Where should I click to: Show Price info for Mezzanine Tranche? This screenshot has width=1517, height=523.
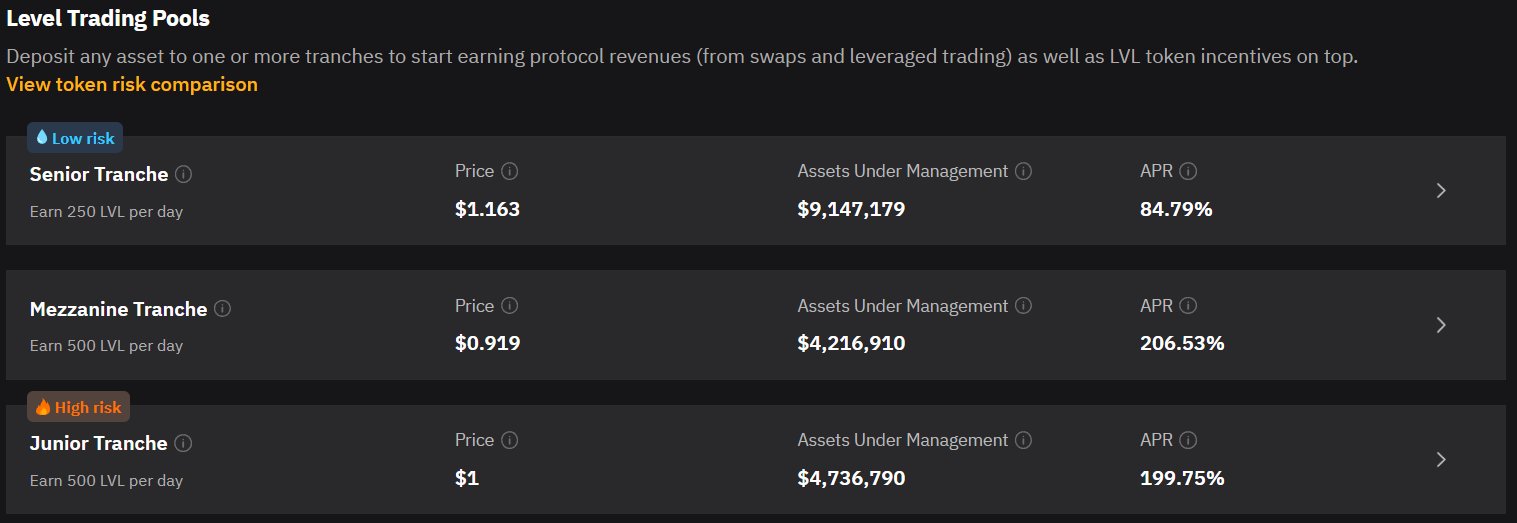(509, 306)
